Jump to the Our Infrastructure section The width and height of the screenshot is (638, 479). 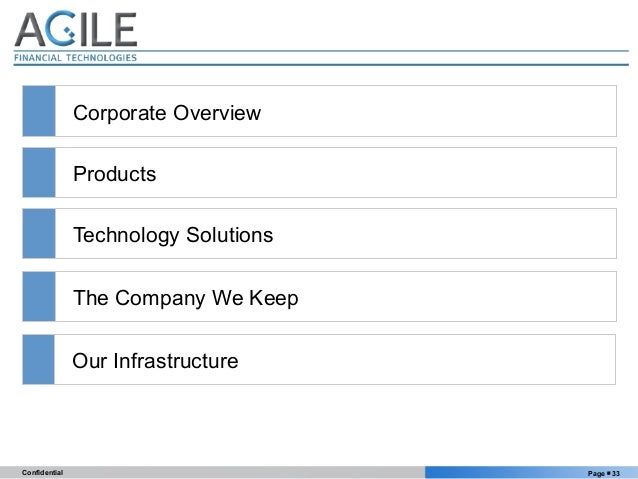pyautogui.click(x=155, y=361)
